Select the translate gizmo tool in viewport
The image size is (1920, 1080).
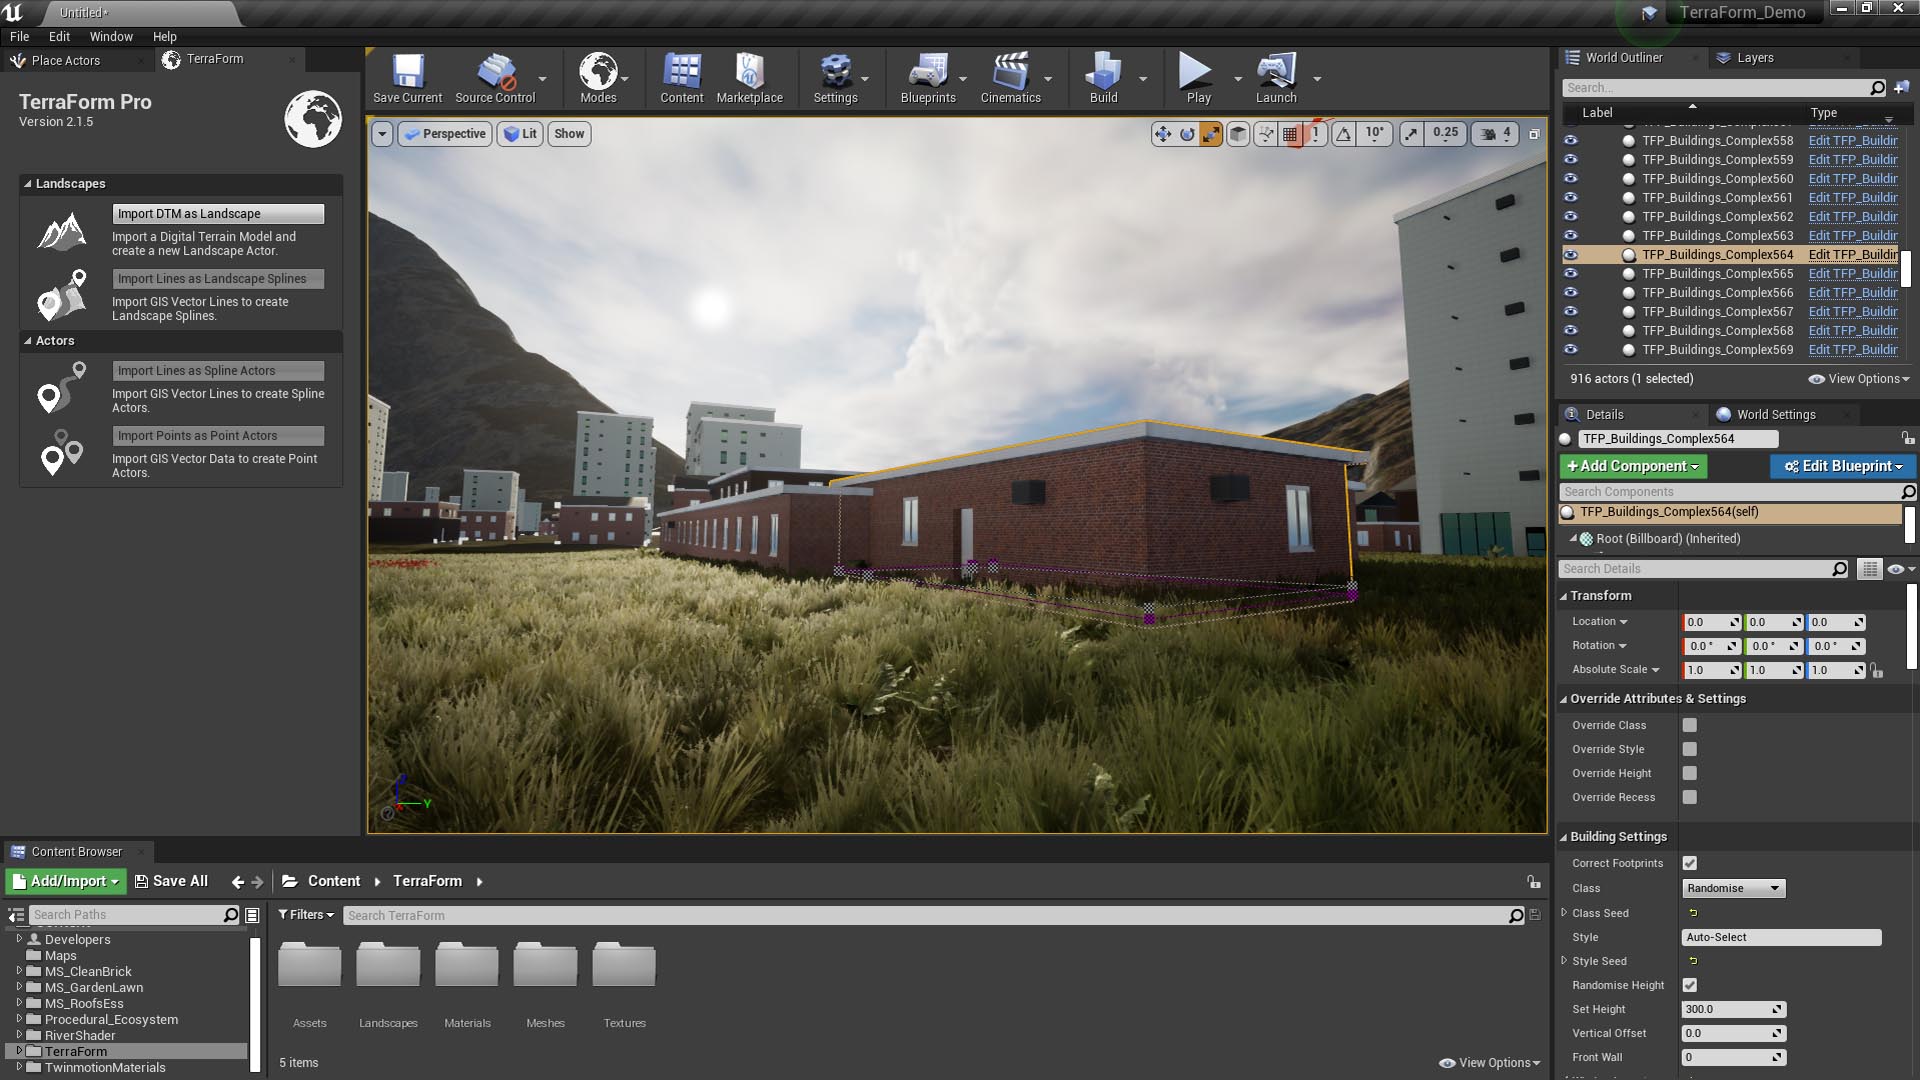[1162, 134]
